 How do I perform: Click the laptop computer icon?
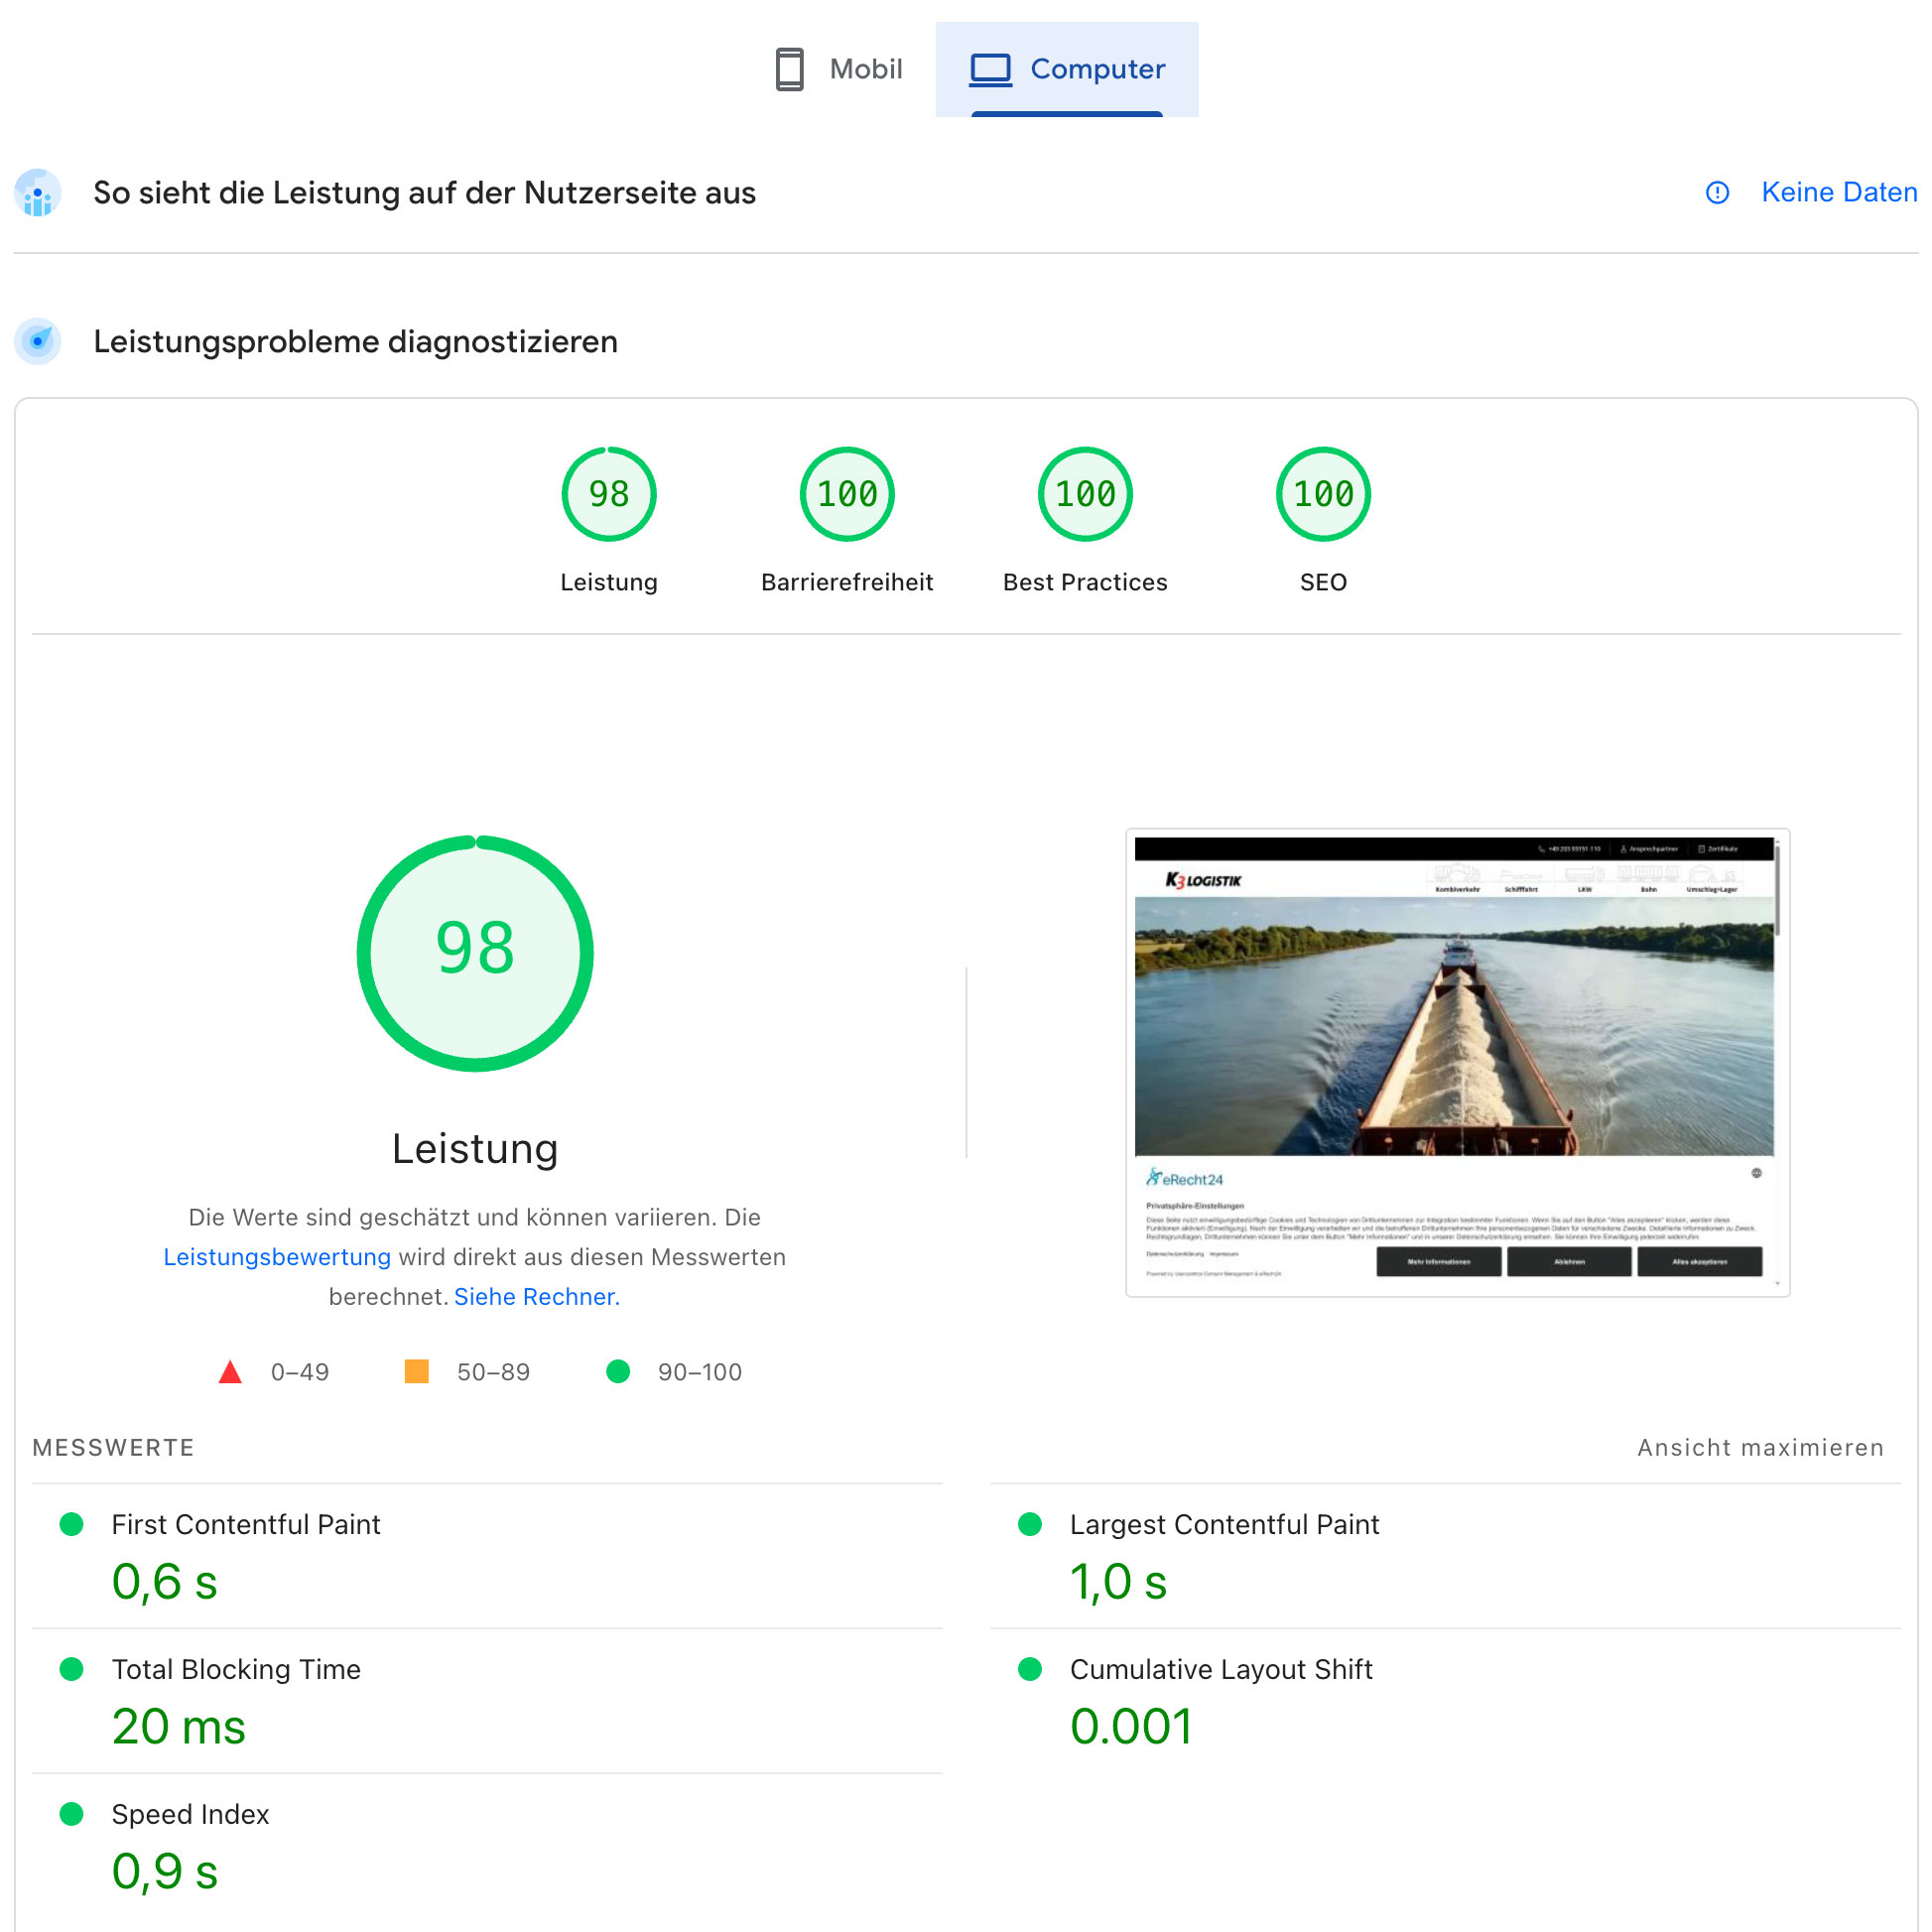pyautogui.click(x=990, y=69)
